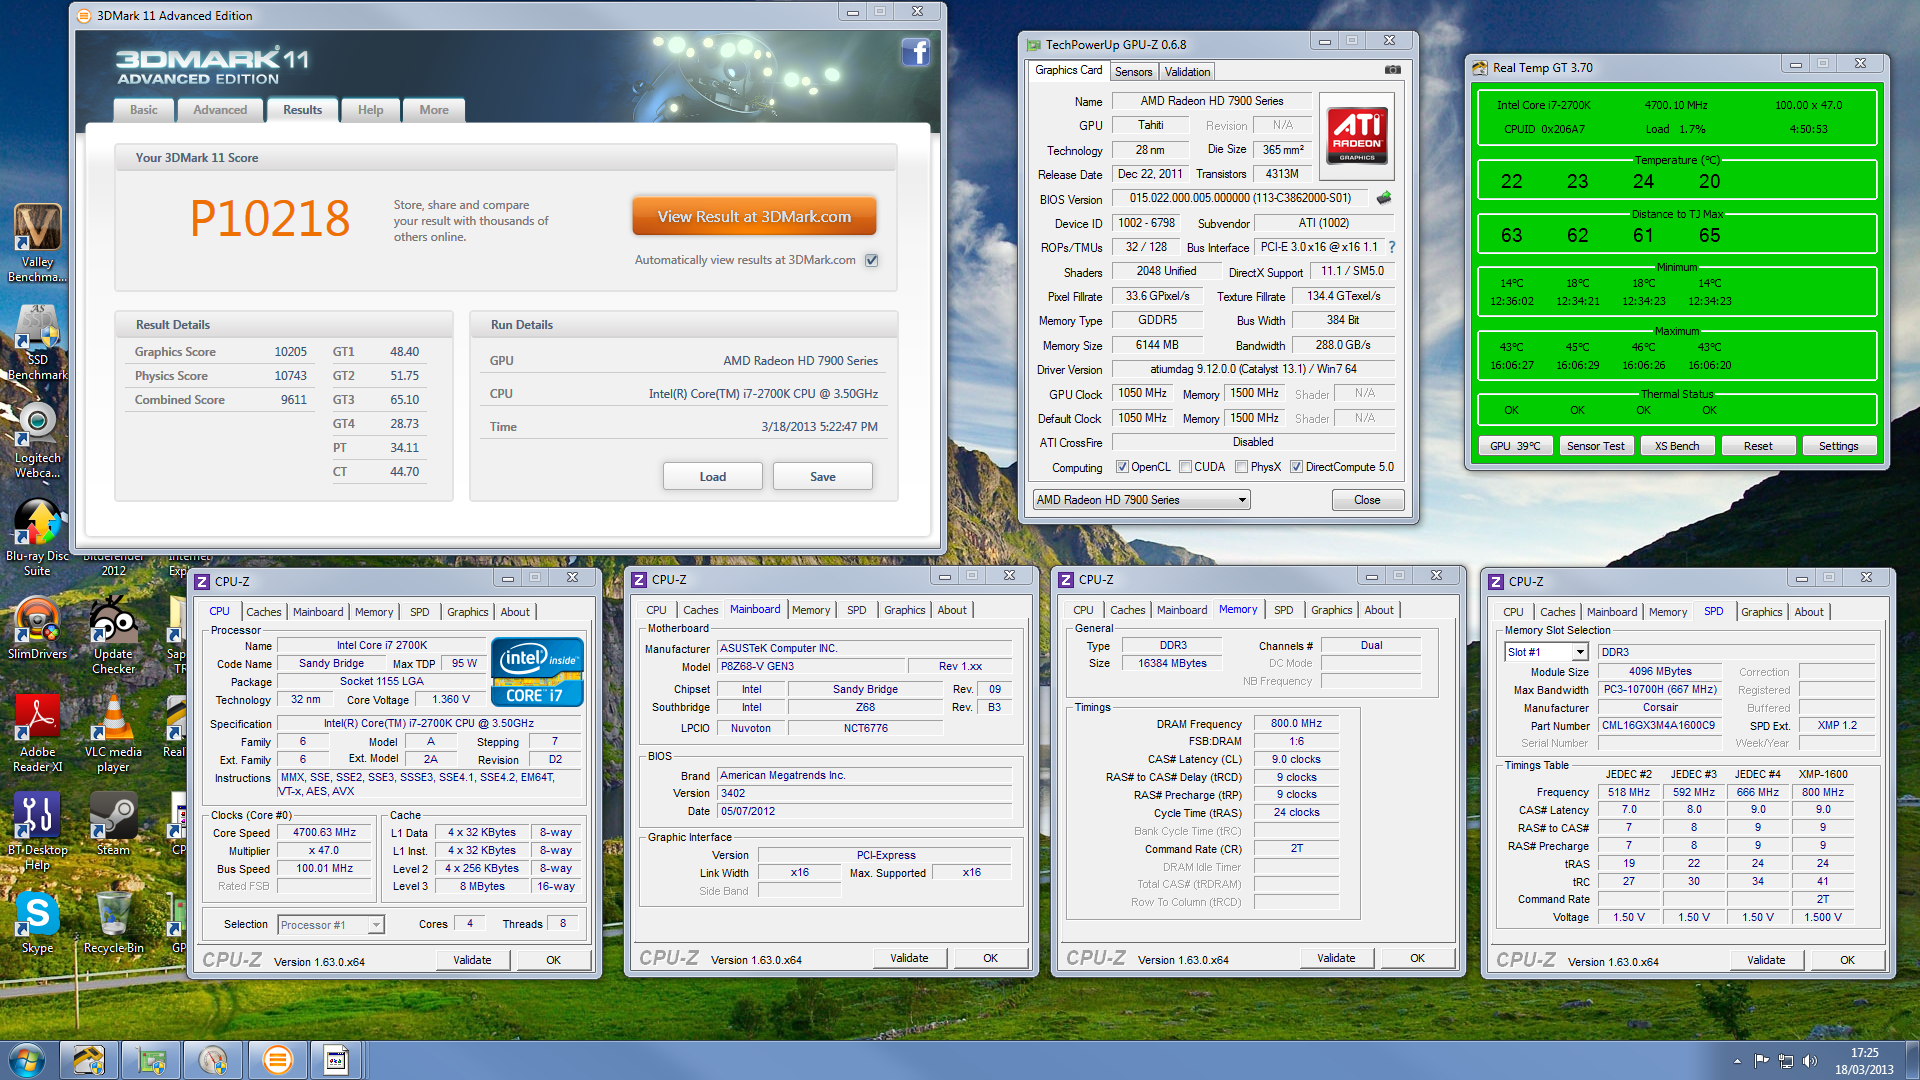1920x1080 pixels.
Task: Open the Skype desktop shortcut
Action: (37, 923)
